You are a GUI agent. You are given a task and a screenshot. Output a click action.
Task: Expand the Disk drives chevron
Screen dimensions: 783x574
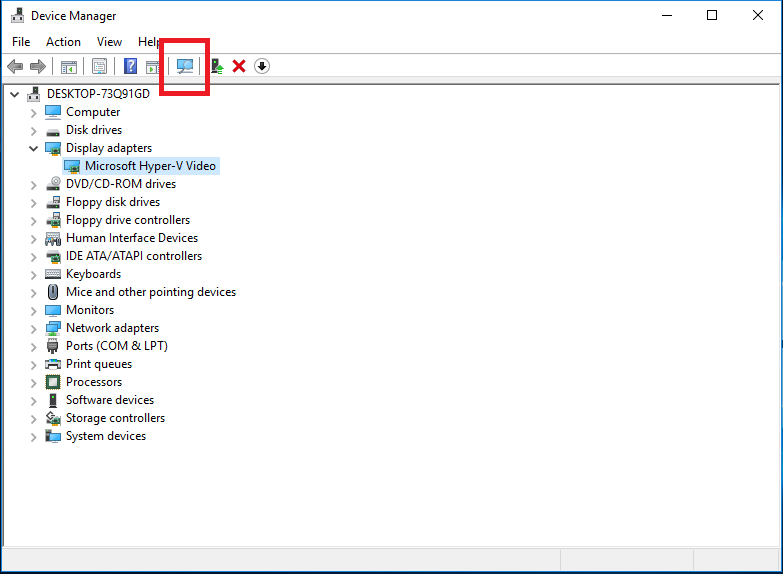click(x=33, y=131)
